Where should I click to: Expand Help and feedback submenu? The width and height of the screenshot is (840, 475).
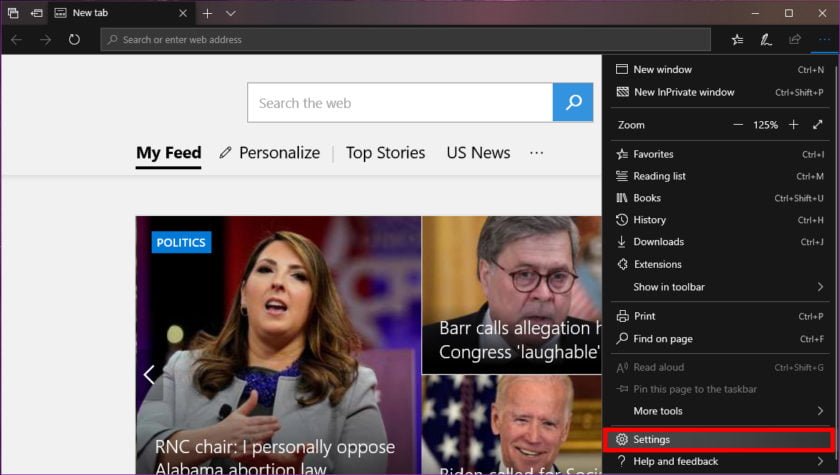(x=820, y=461)
